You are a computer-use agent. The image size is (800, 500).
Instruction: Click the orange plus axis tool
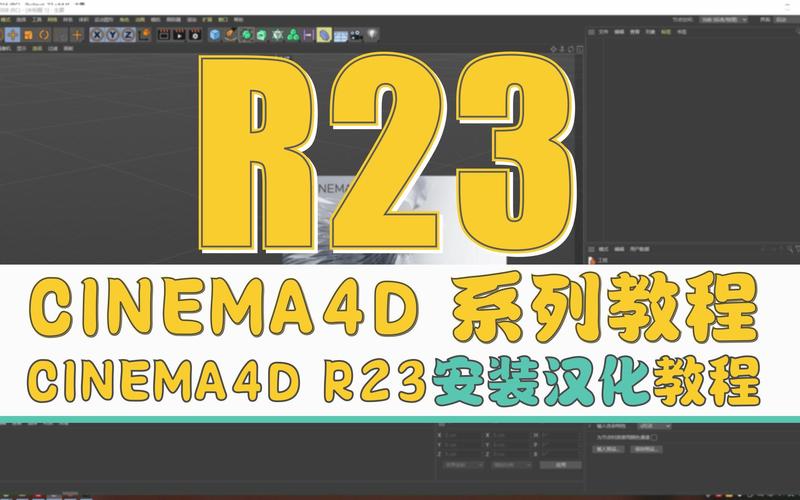click(x=77, y=35)
